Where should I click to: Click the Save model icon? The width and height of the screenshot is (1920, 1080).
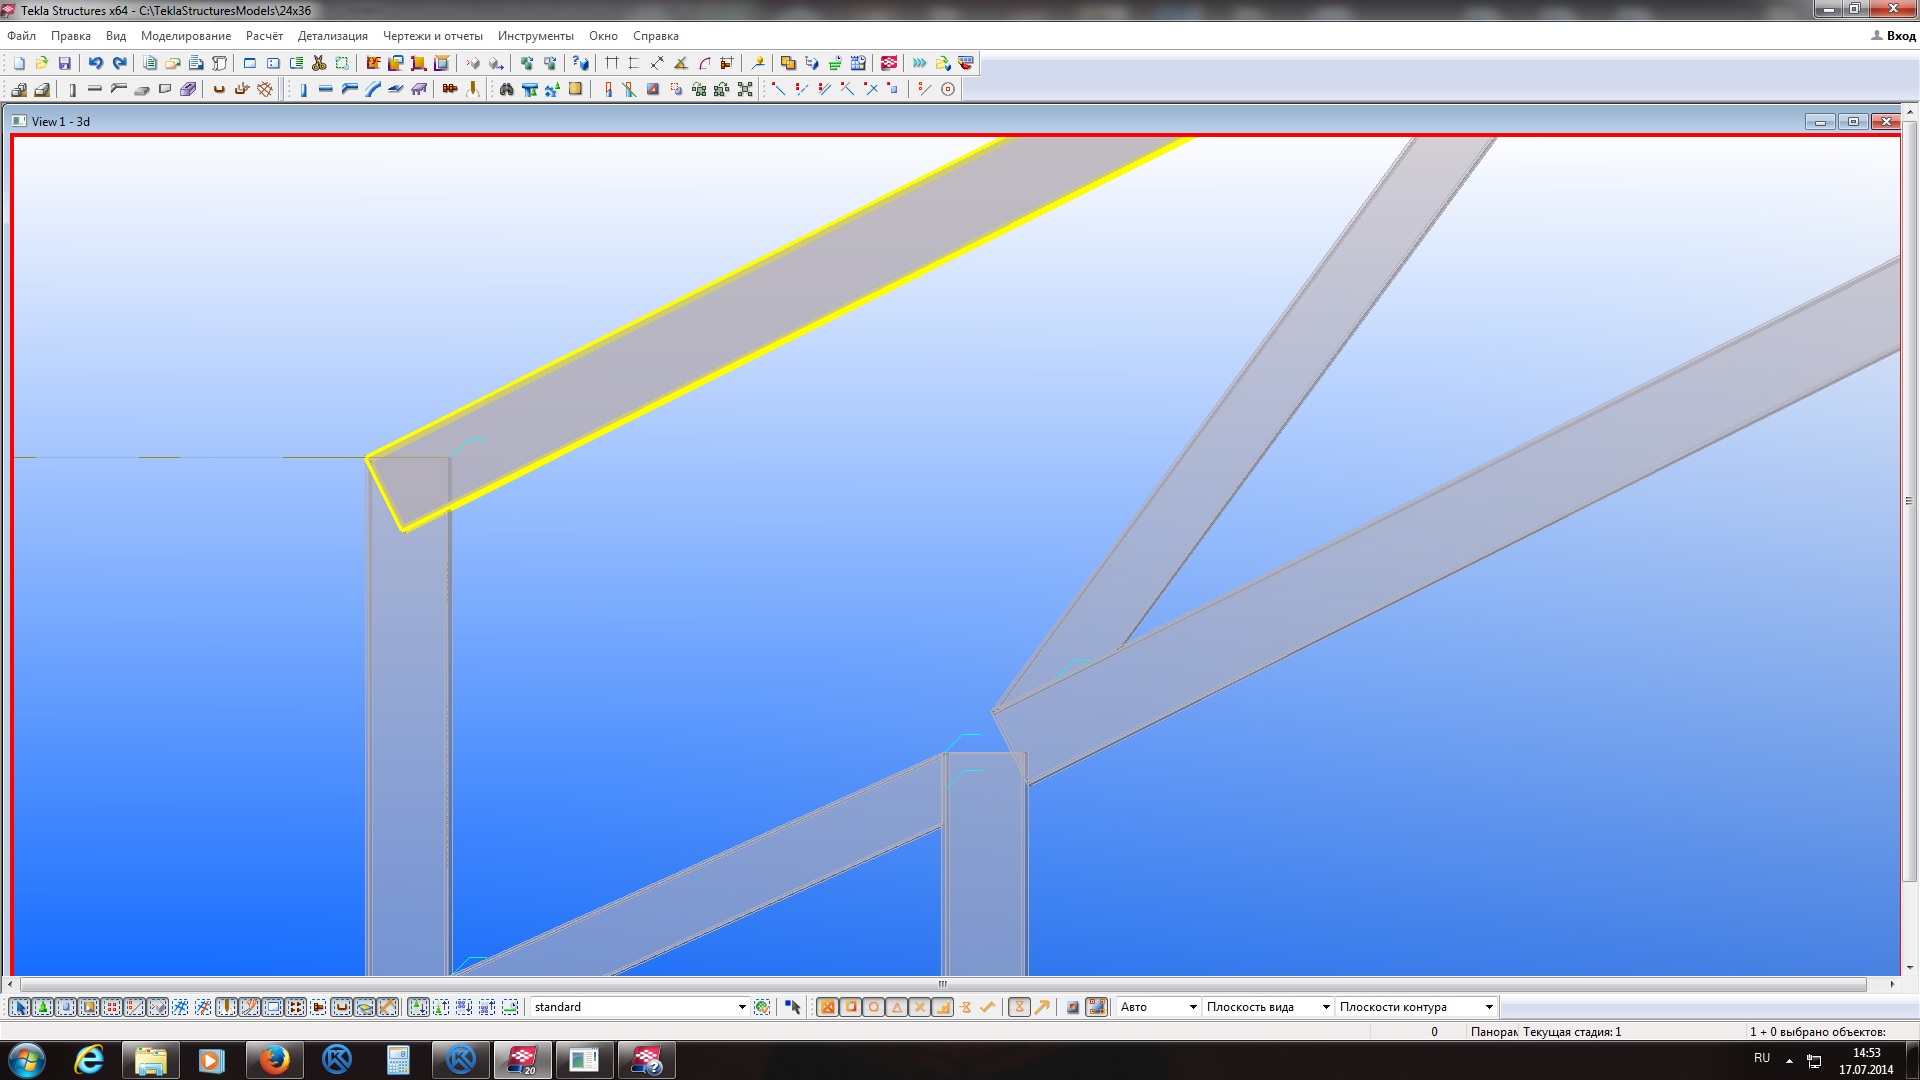click(x=65, y=63)
